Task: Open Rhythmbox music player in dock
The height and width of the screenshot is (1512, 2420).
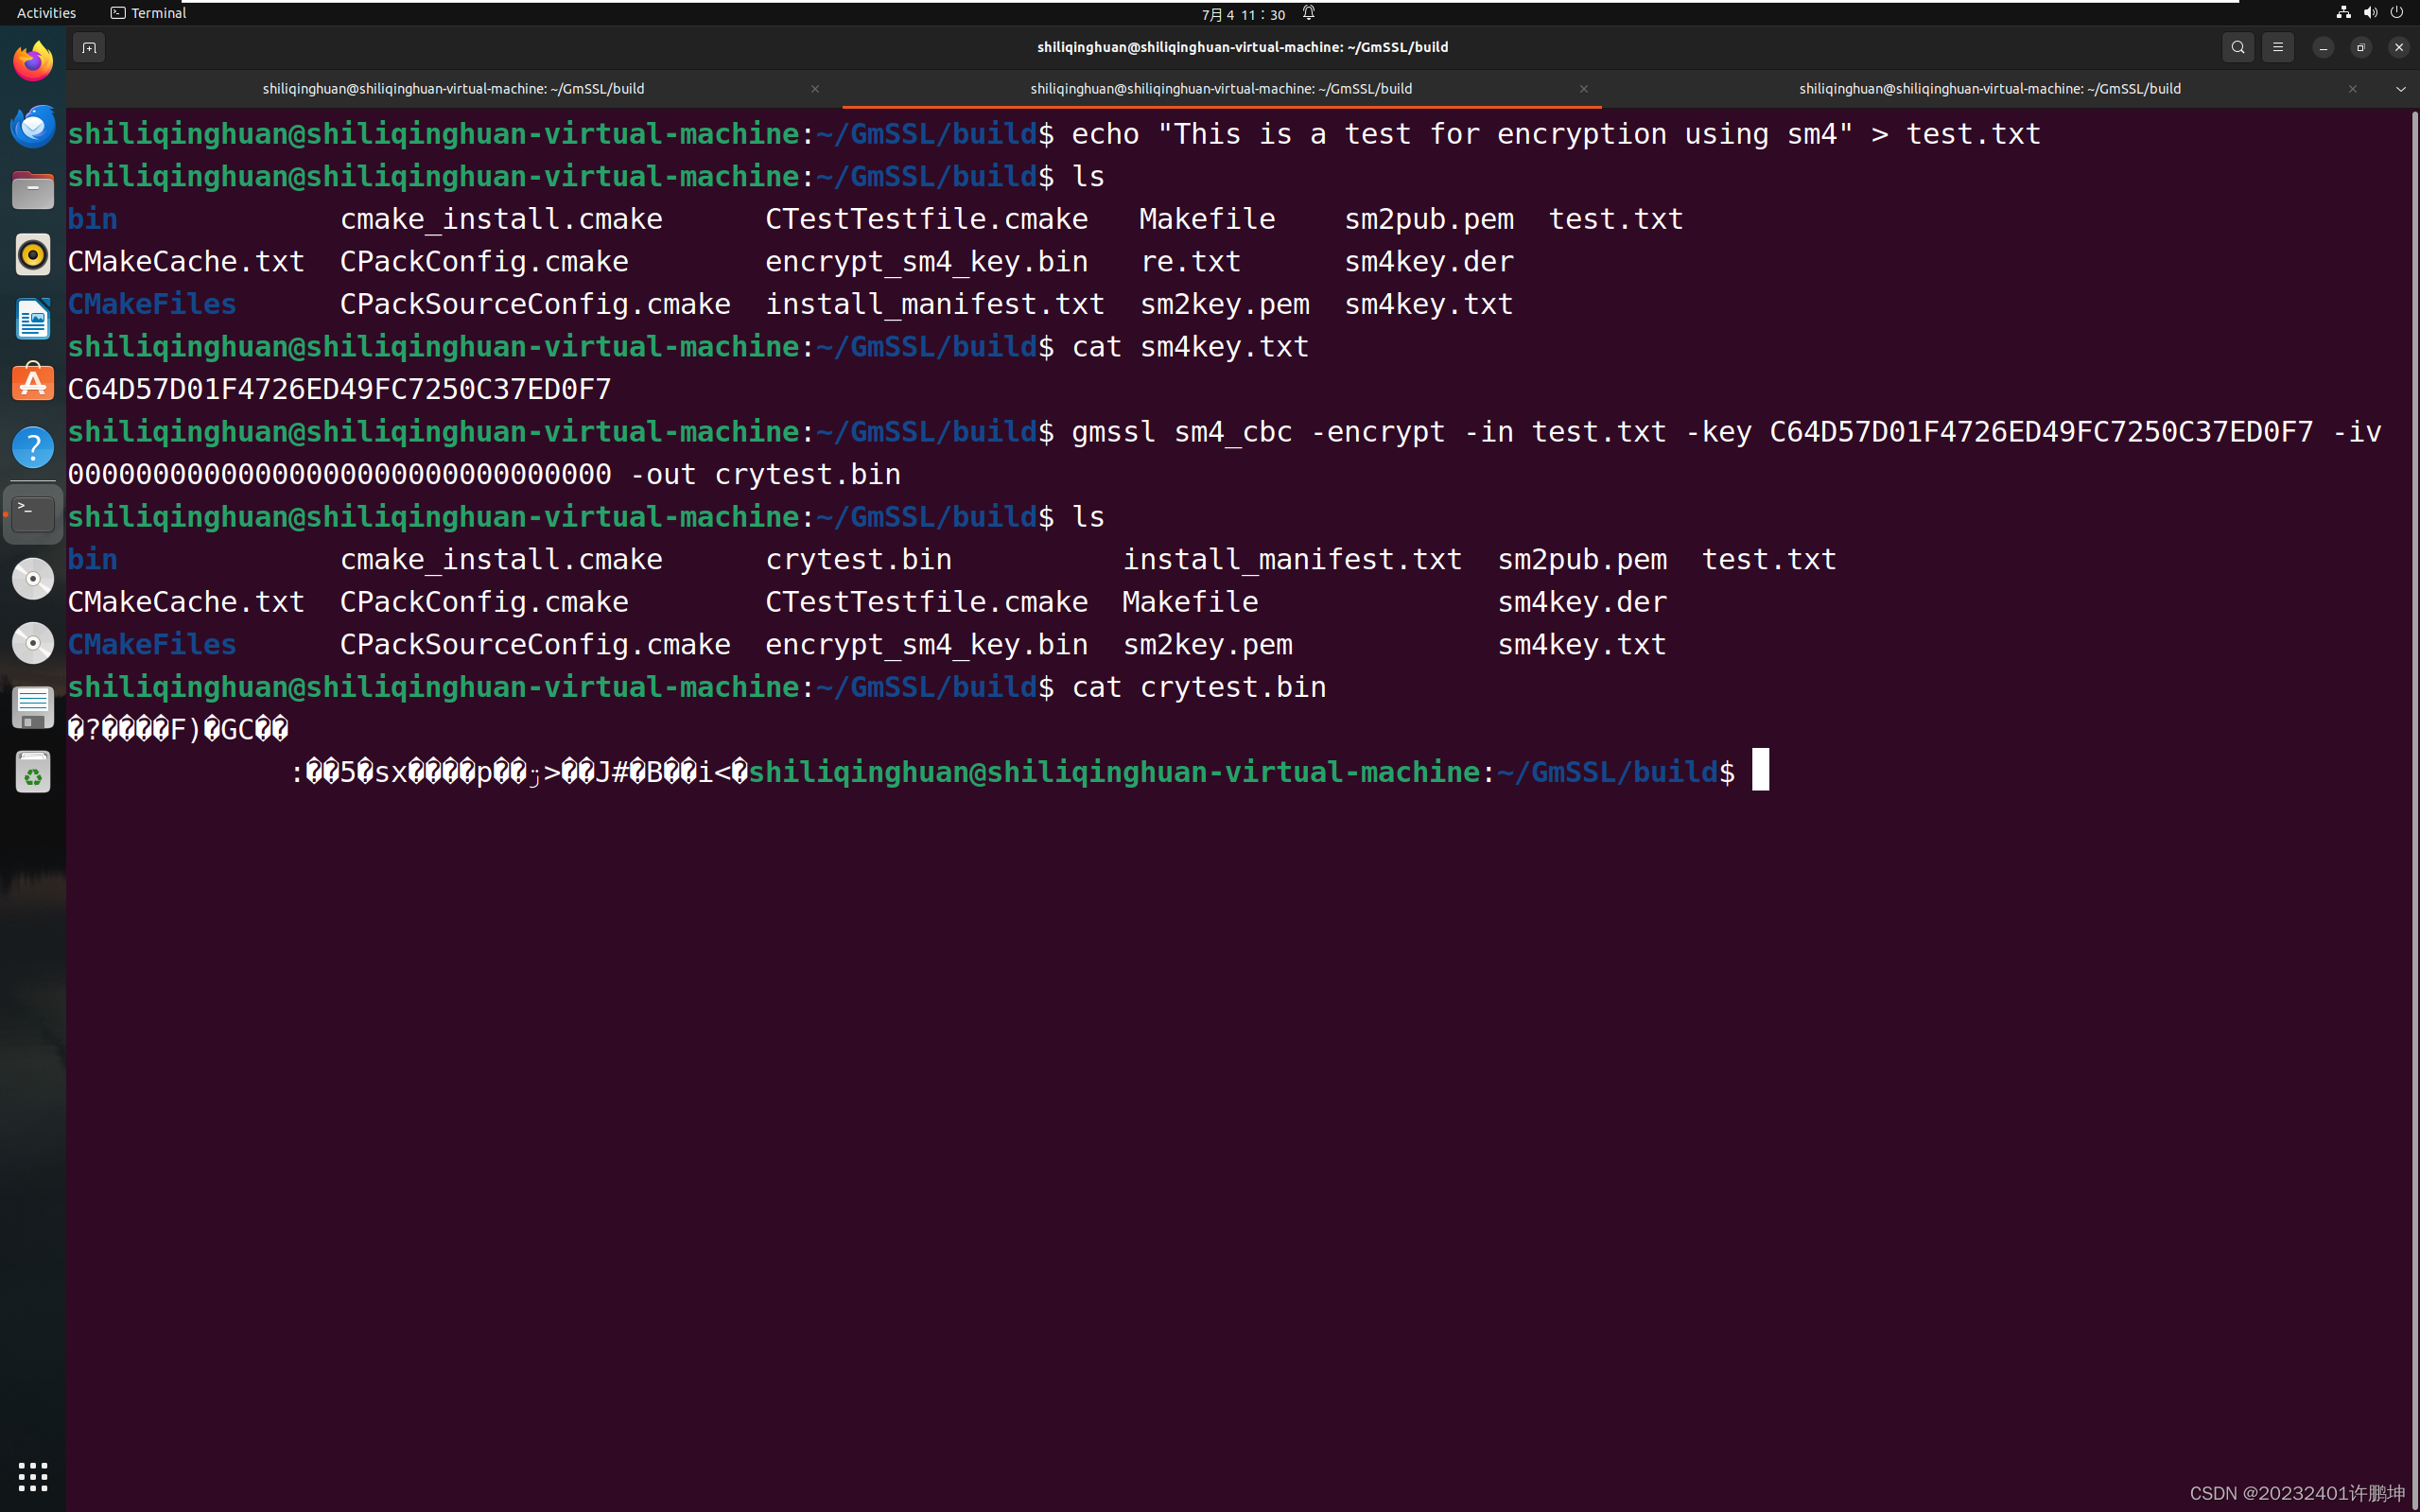Action: (33, 255)
